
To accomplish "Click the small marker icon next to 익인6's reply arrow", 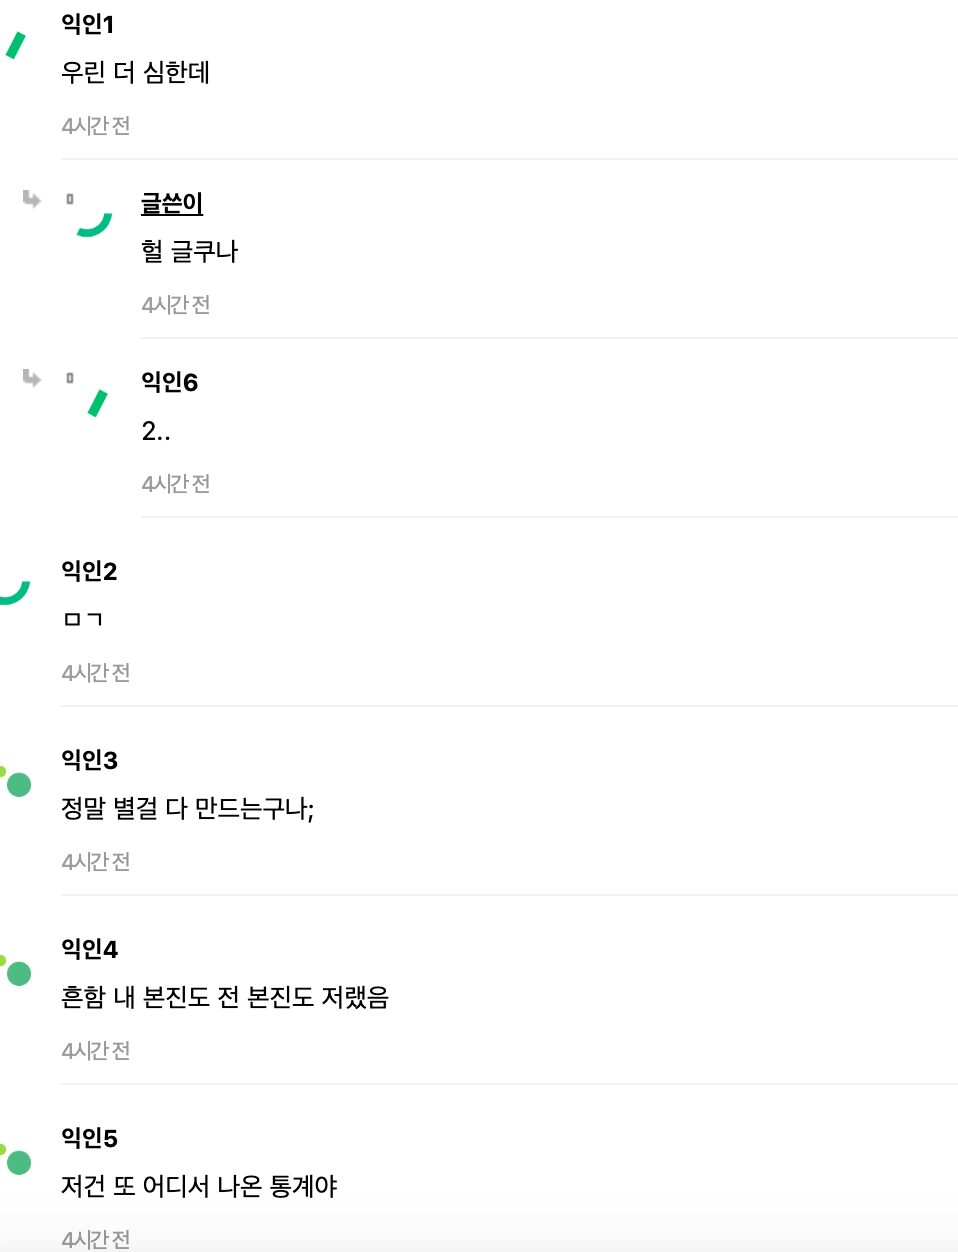I will pyautogui.click(x=69, y=379).
